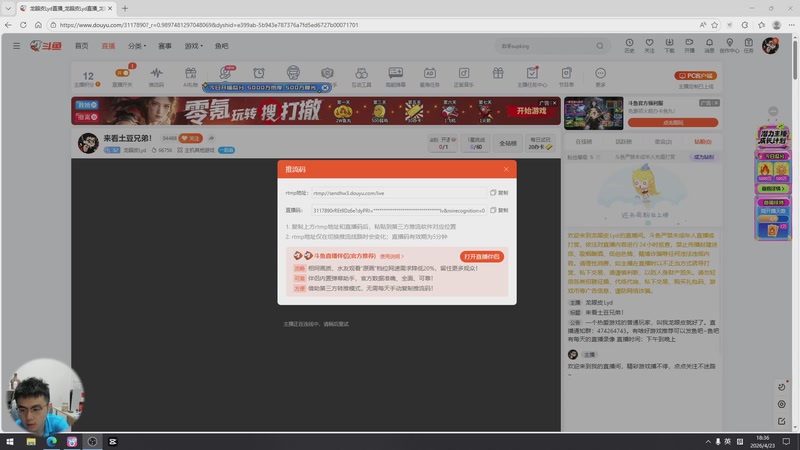Open the 历史 history icon
Image resolution: width=800 pixels, height=450 pixels.
(629, 45)
